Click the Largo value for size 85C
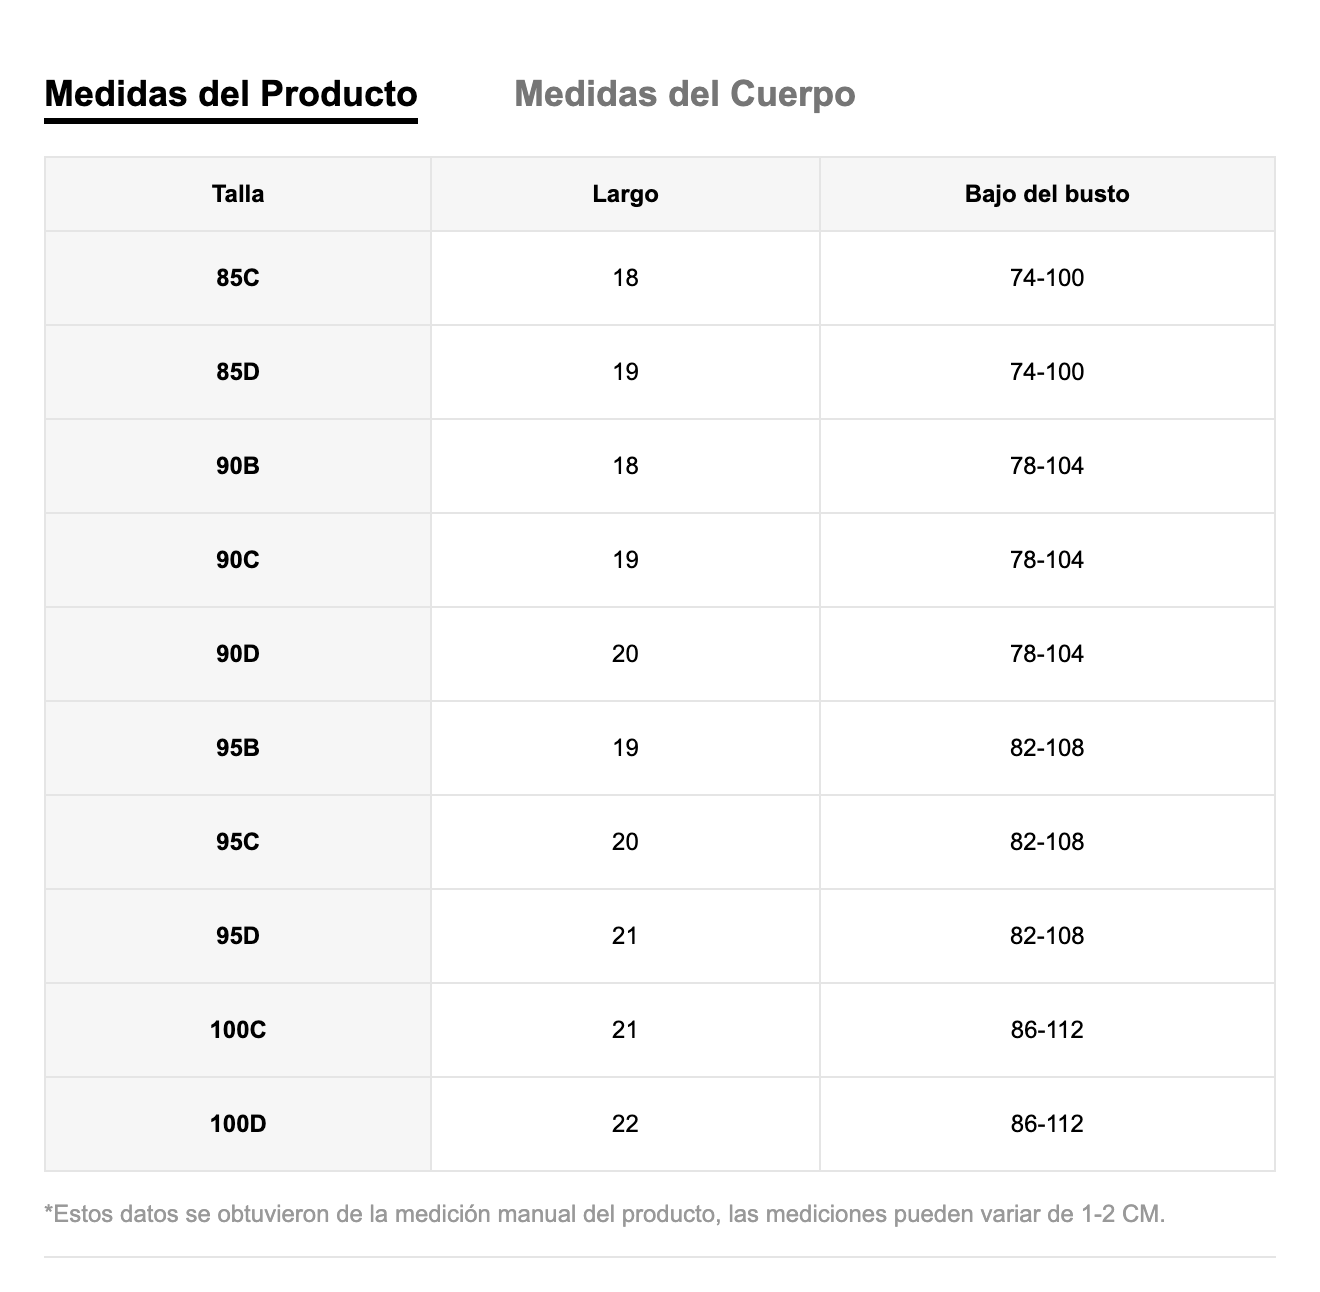Viewport: 1320px width, 1292px height. click(625, 278)
